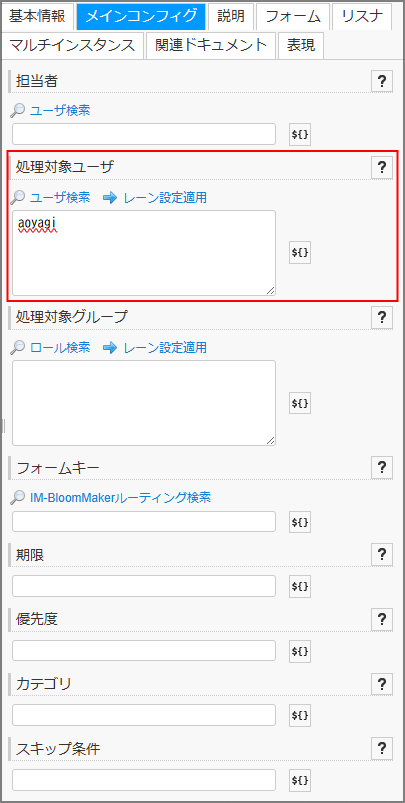Select the メインコンフィグ tab
The height and width of the screenshot is (803, 405).
click(141, 16)
